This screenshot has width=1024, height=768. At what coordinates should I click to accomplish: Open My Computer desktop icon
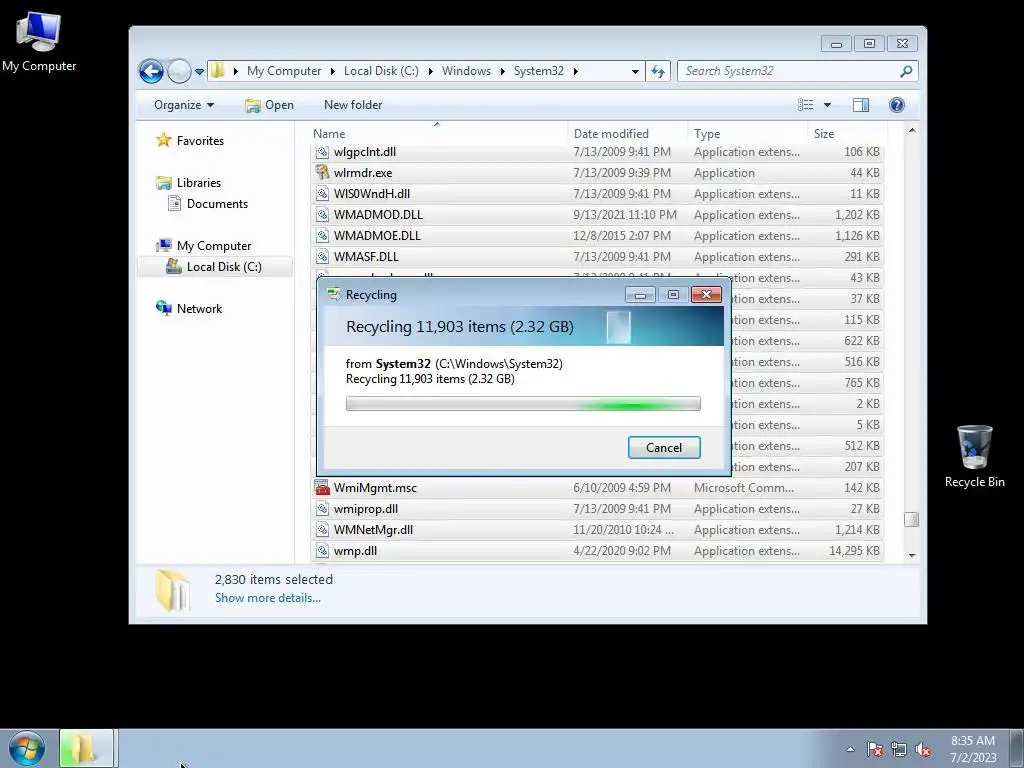coord(39,40)
